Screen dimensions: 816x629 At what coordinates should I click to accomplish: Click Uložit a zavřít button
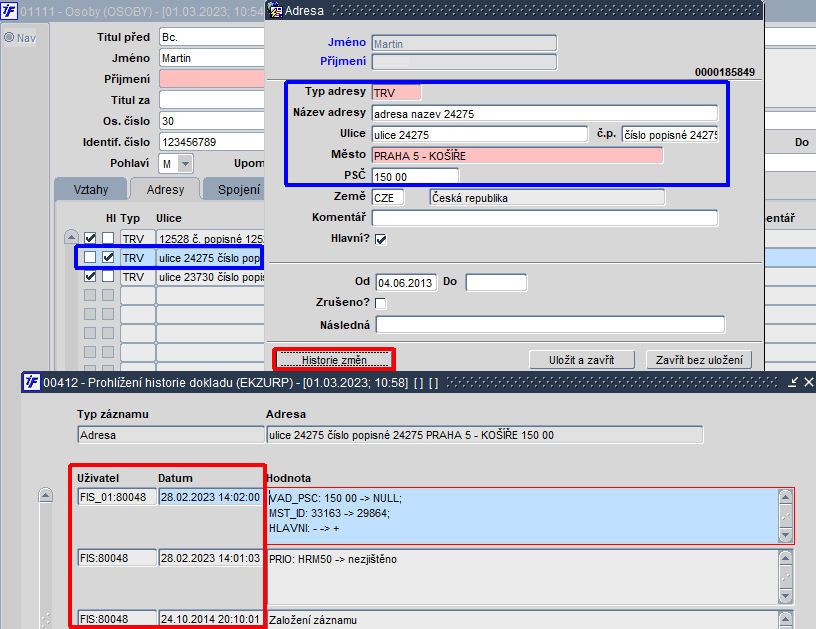[582, 360]
